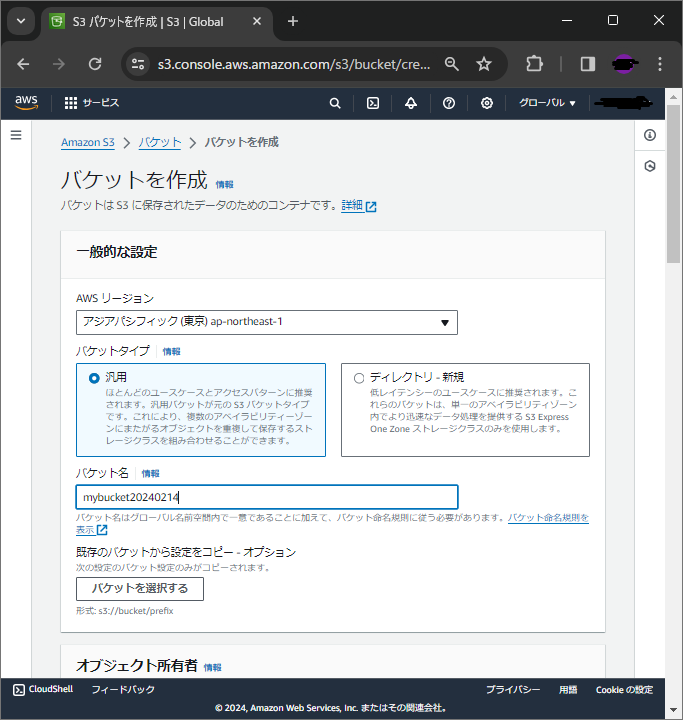
Task: Reload the page
Action: click(95, 64)
